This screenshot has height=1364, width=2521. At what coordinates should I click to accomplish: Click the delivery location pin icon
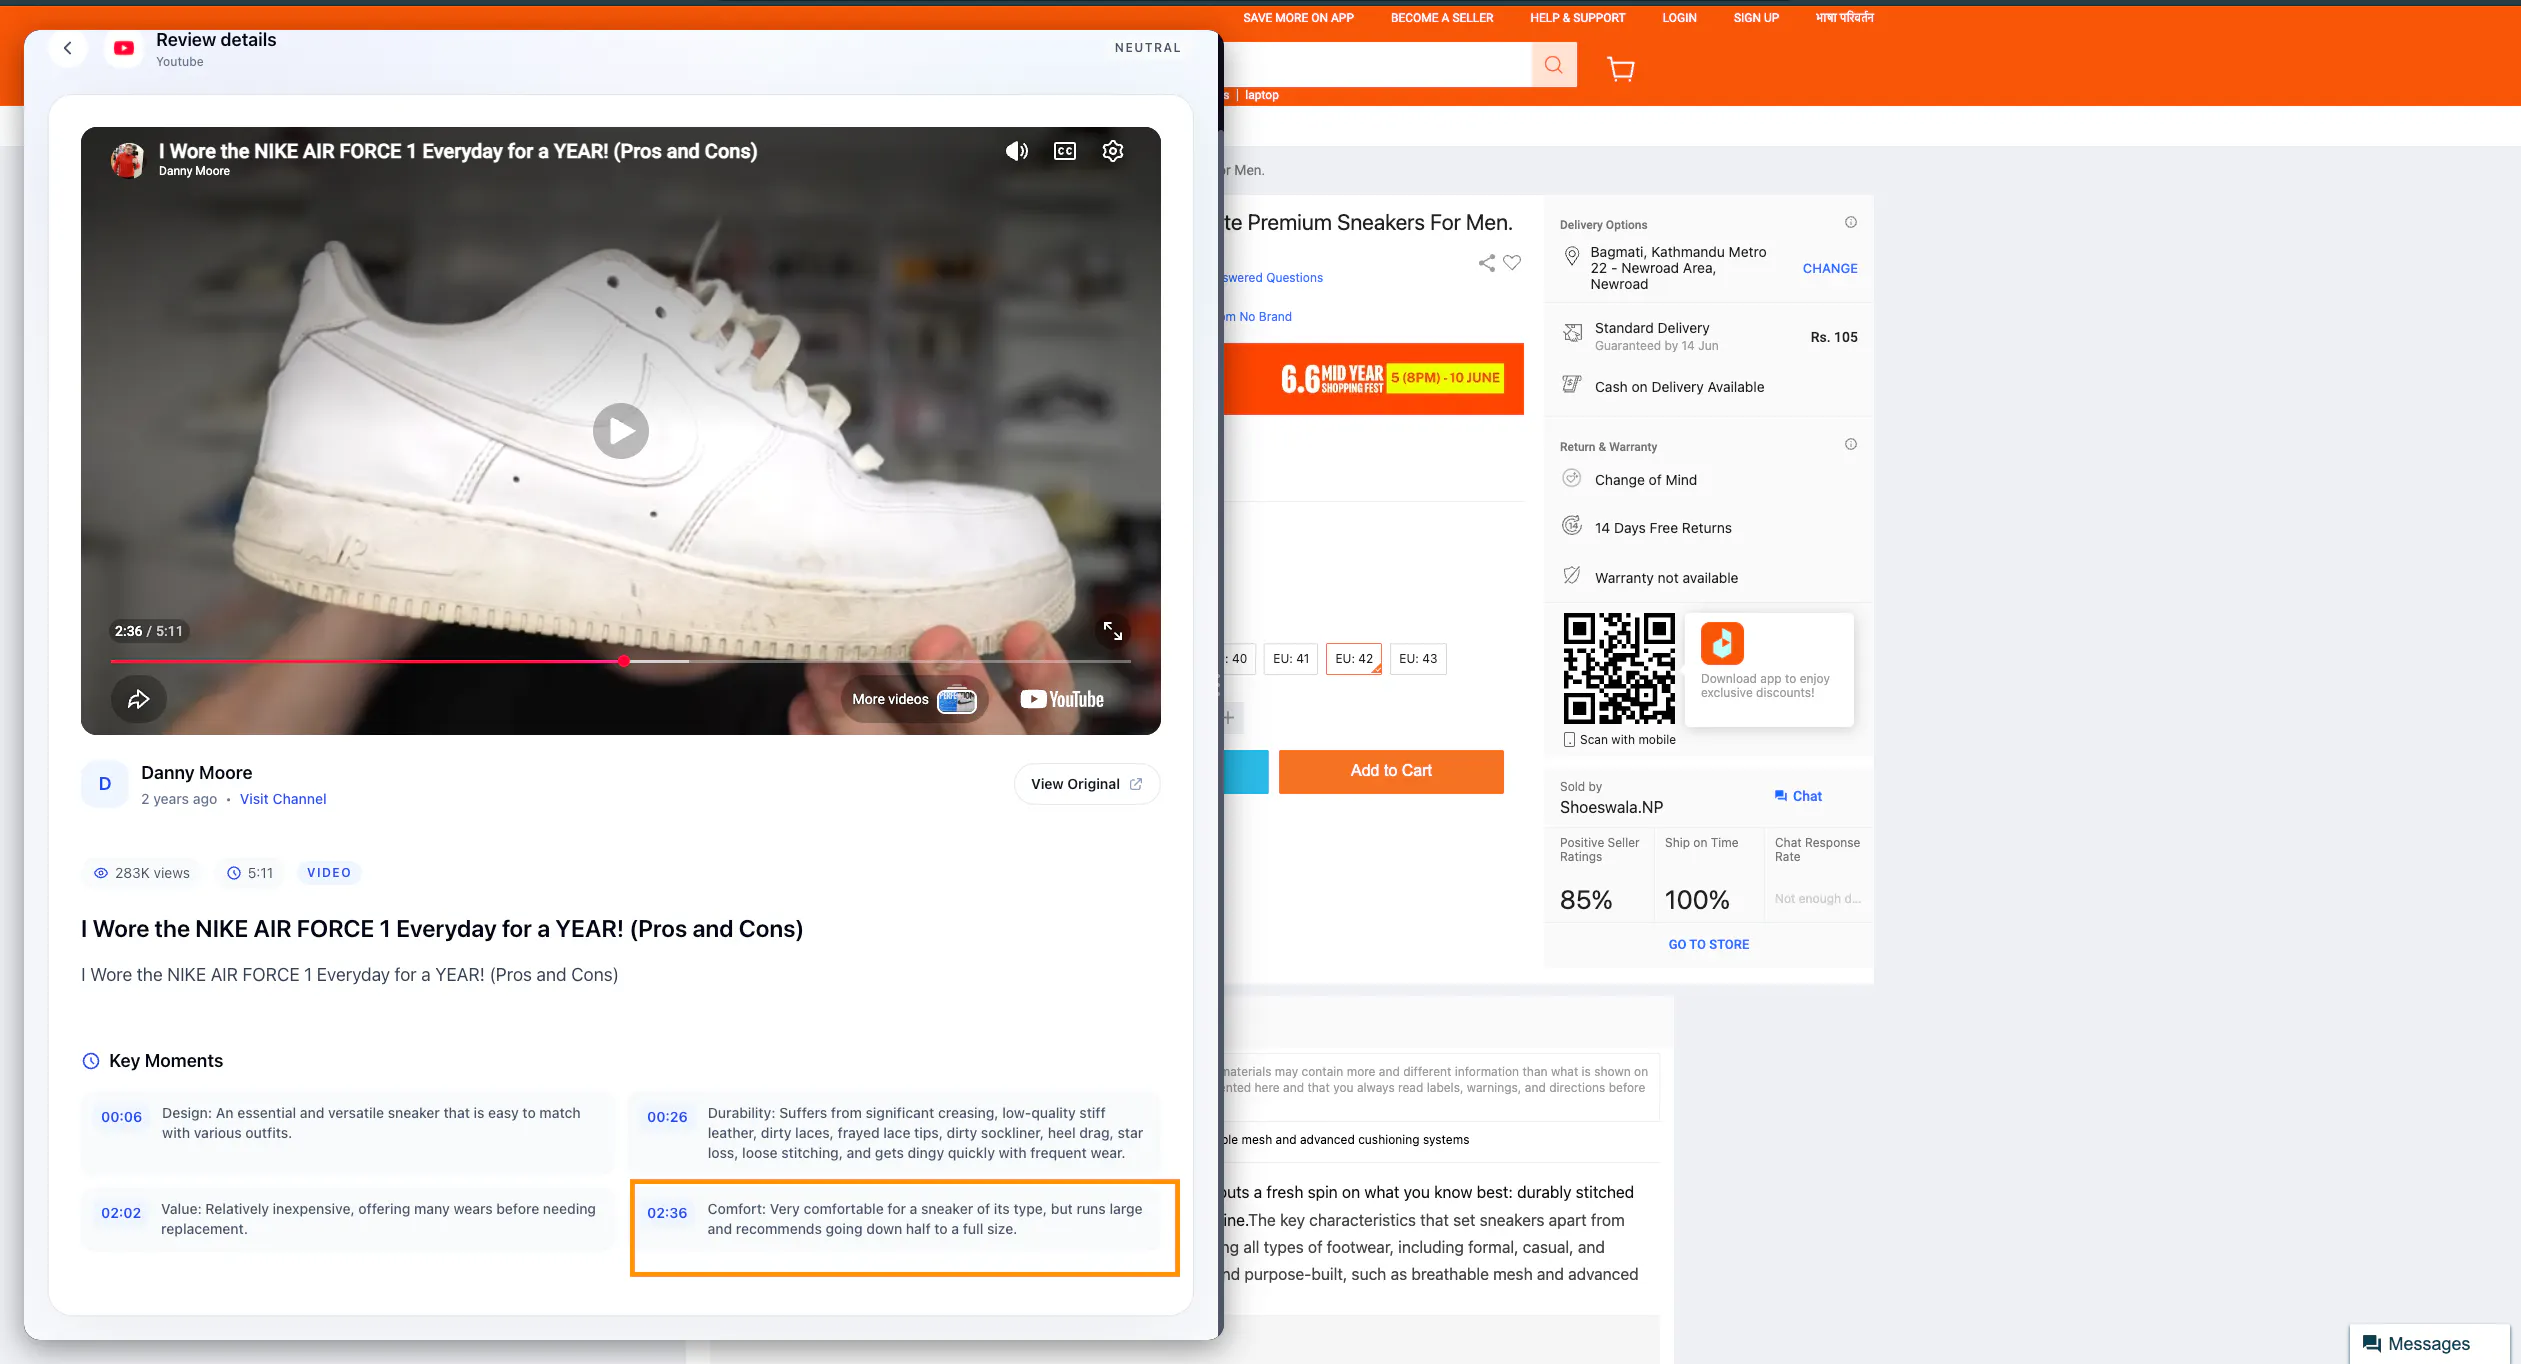[x=1572, y=256]
